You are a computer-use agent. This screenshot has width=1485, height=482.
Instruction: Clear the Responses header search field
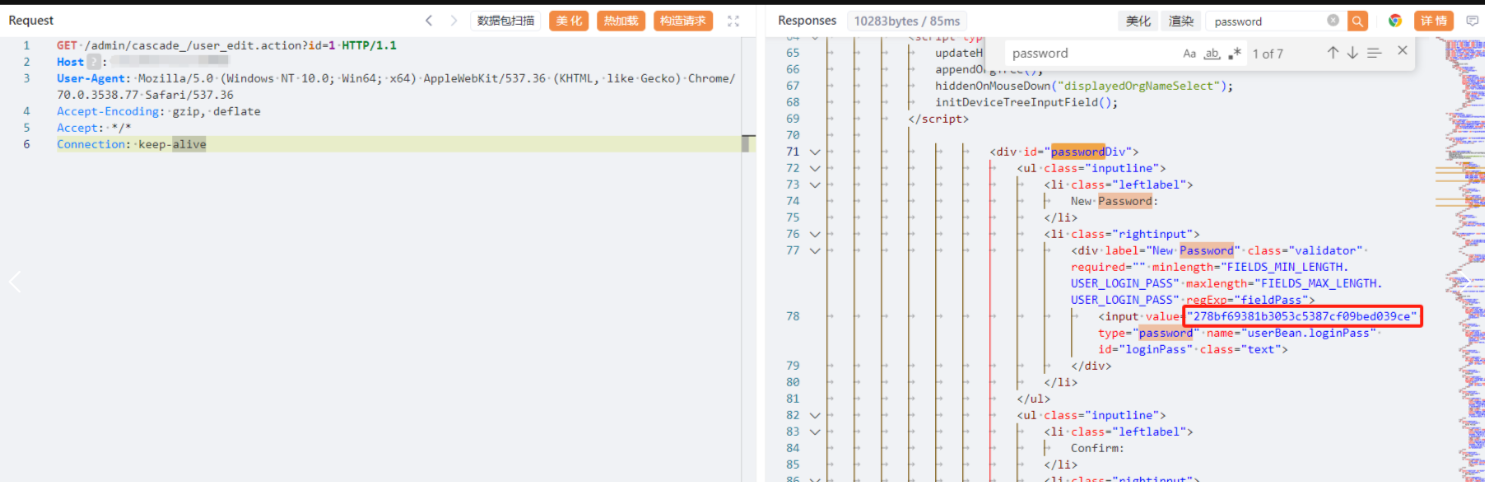pos(1333,21)
